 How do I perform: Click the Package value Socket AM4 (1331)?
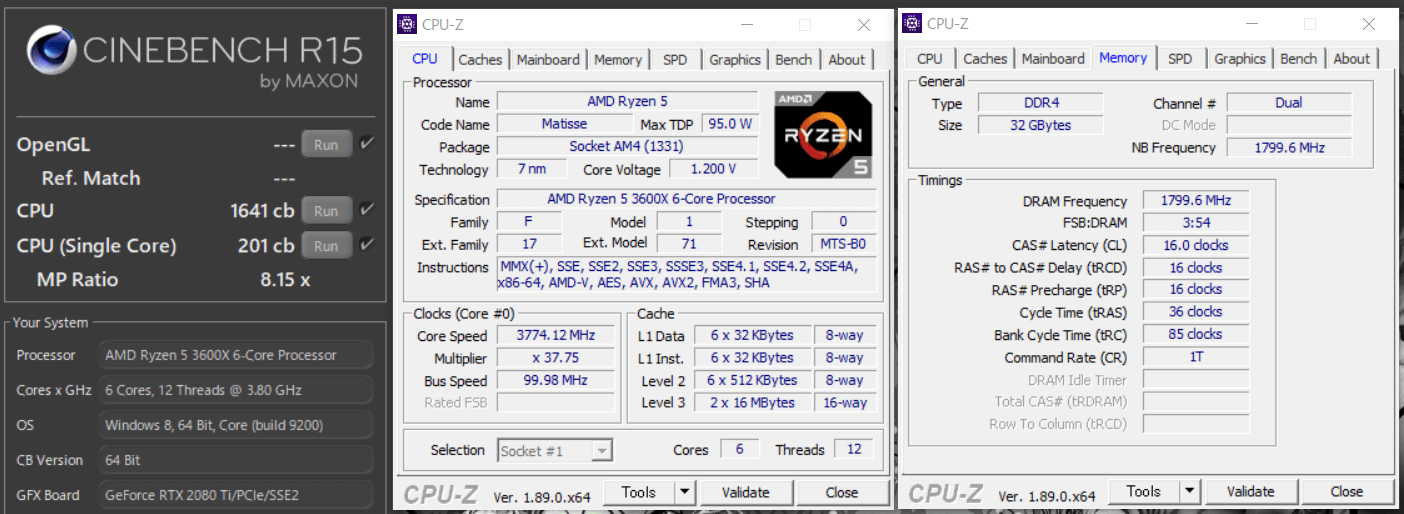pyautogui.click(x=627, y=146)
